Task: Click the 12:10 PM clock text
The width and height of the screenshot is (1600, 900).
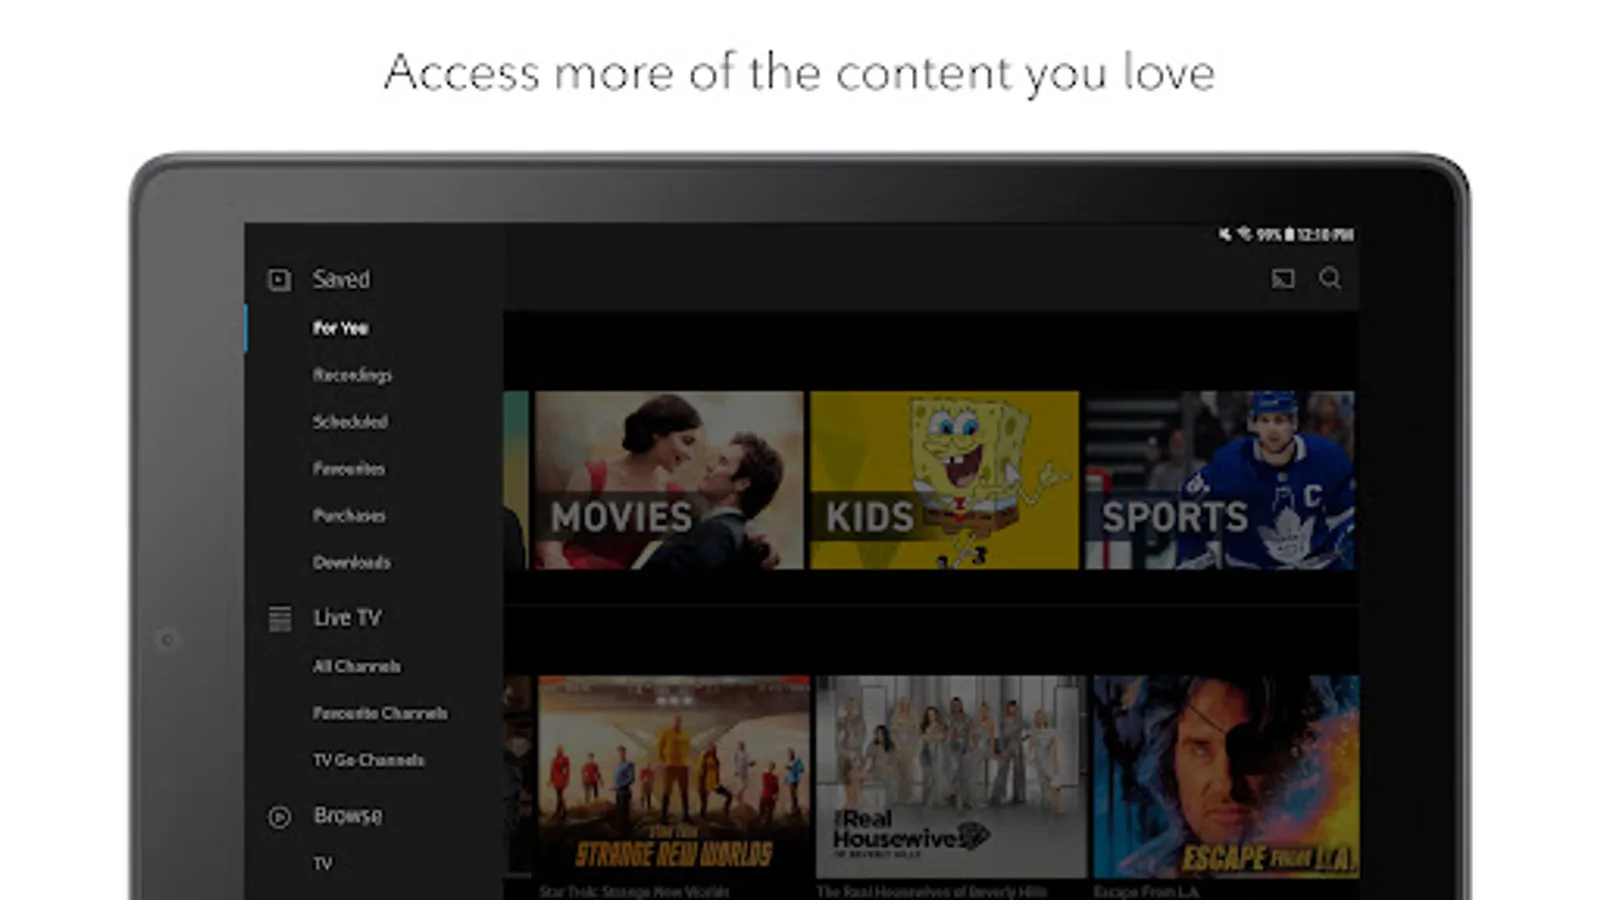Action: pyautogui.click(x=1325, y=234)
